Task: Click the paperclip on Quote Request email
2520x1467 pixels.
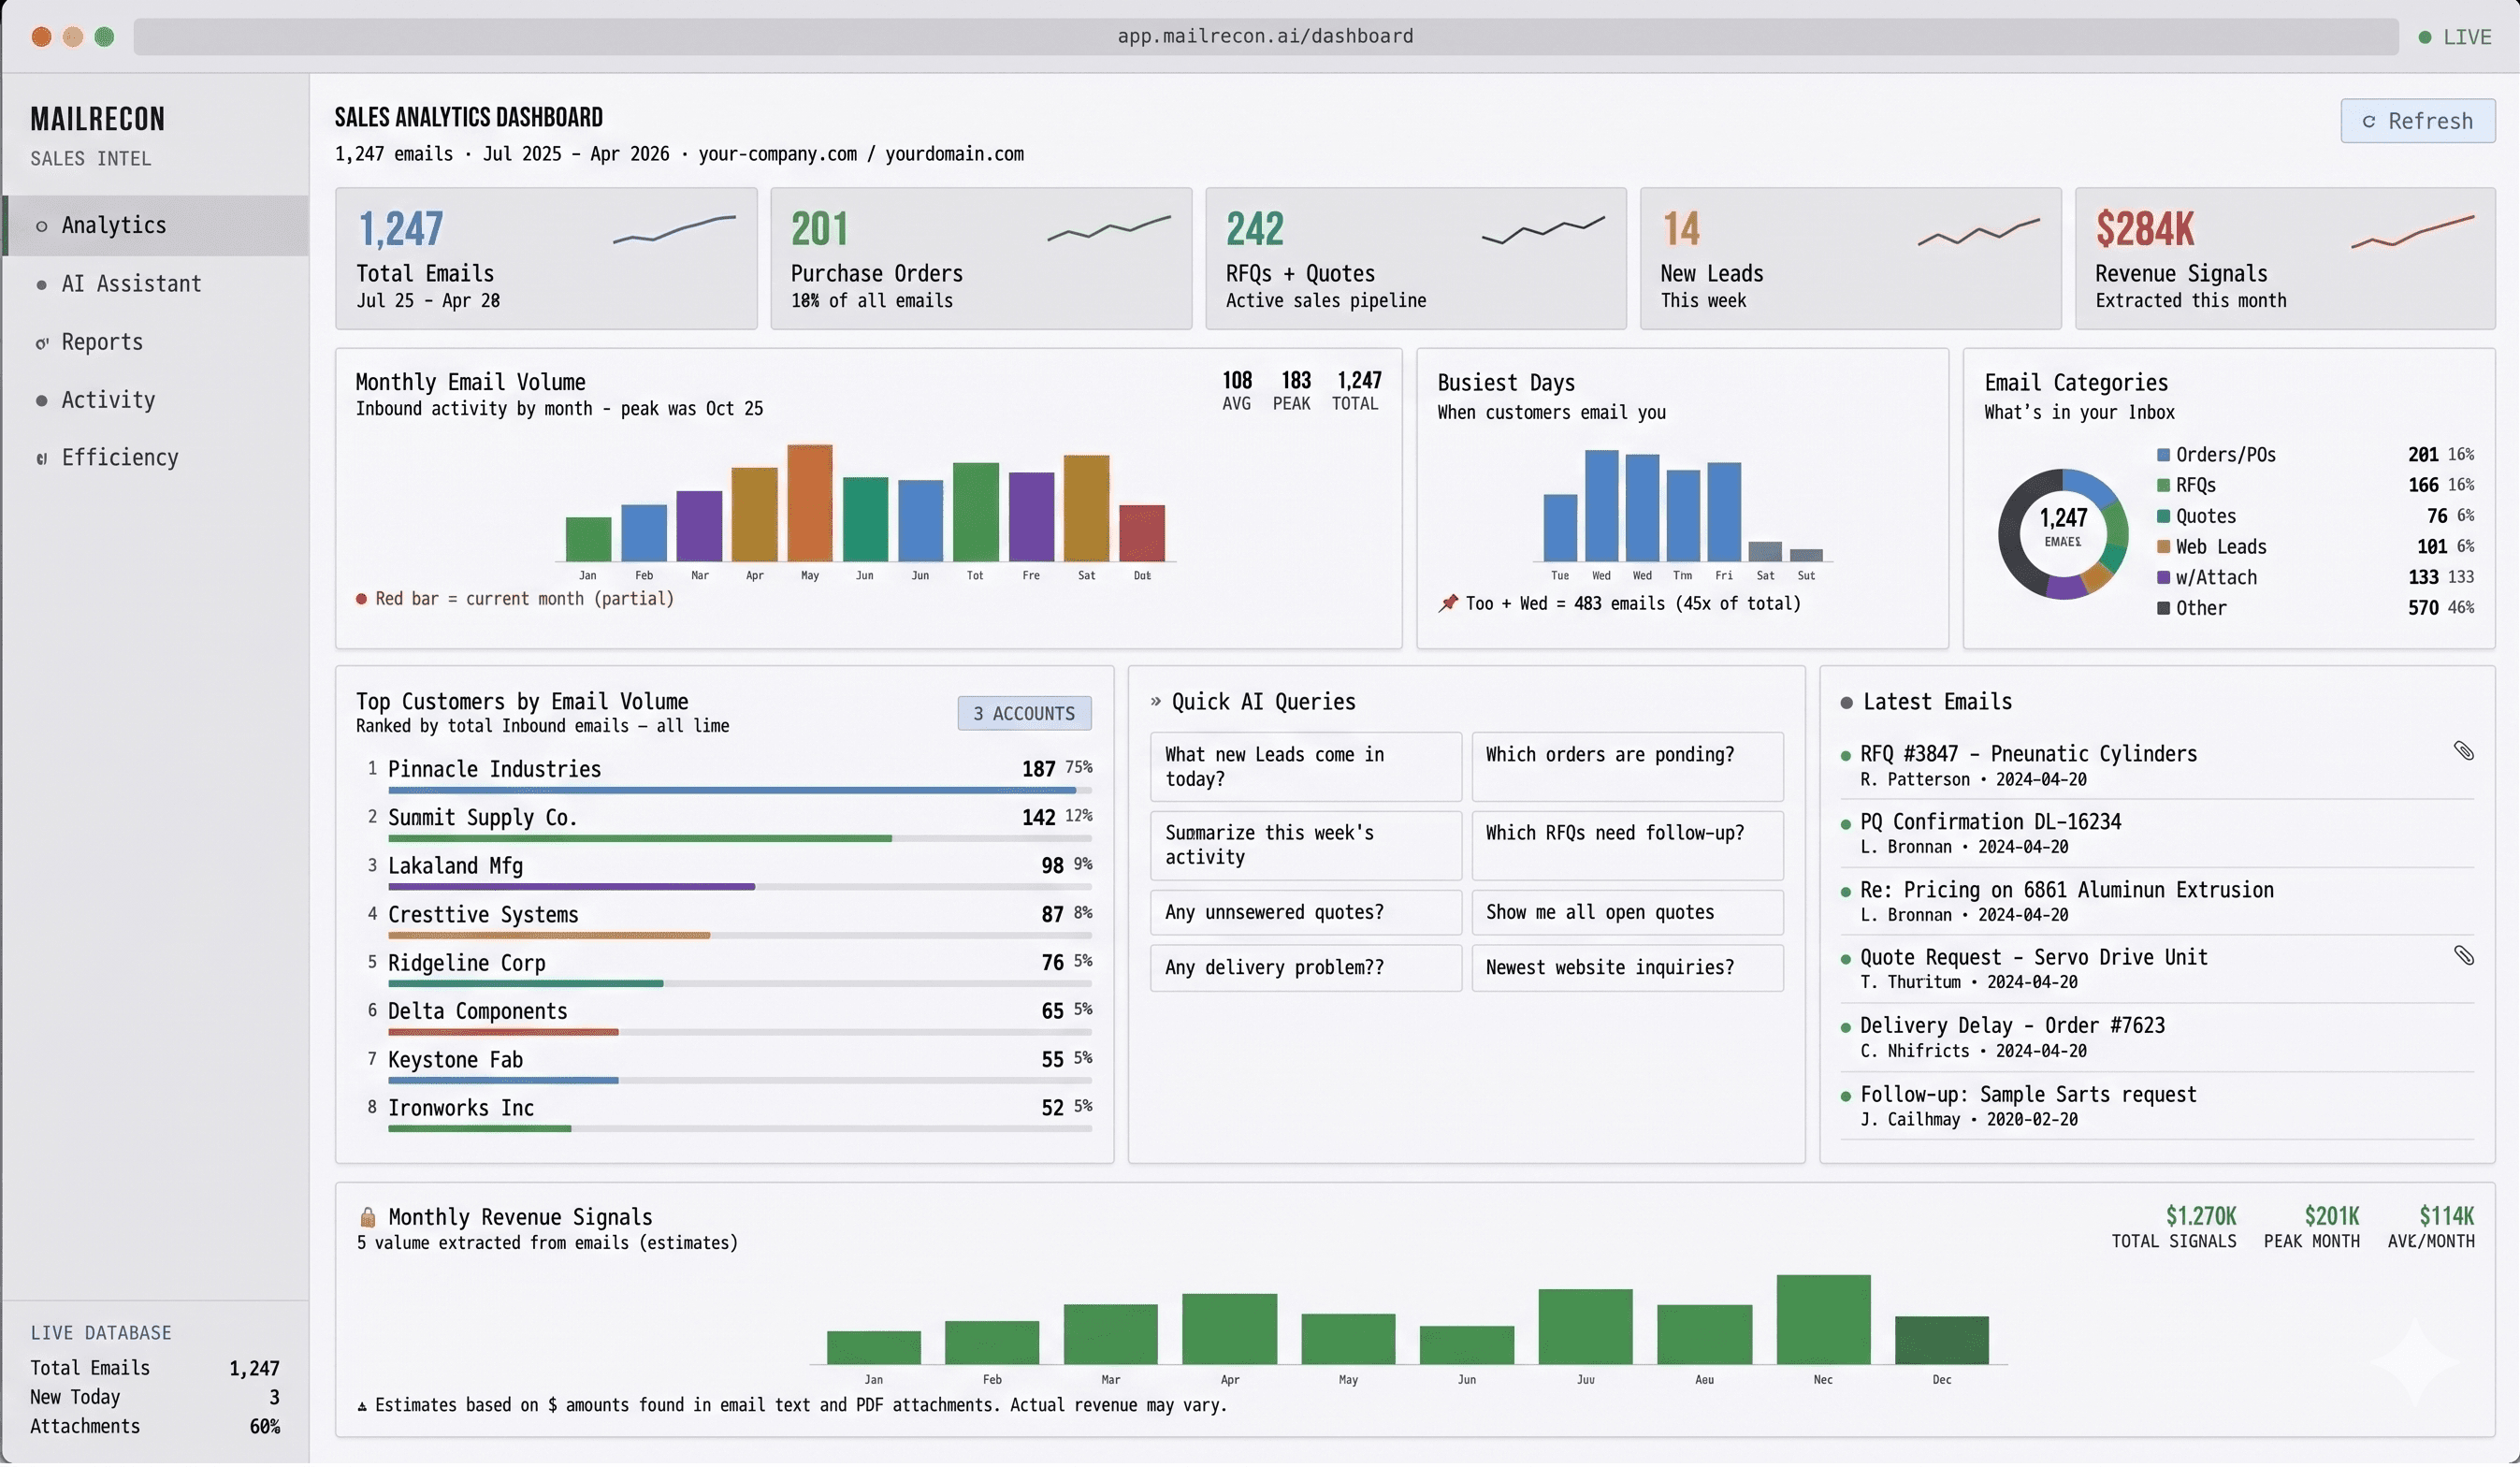Action: click(x=2463, y=957)
